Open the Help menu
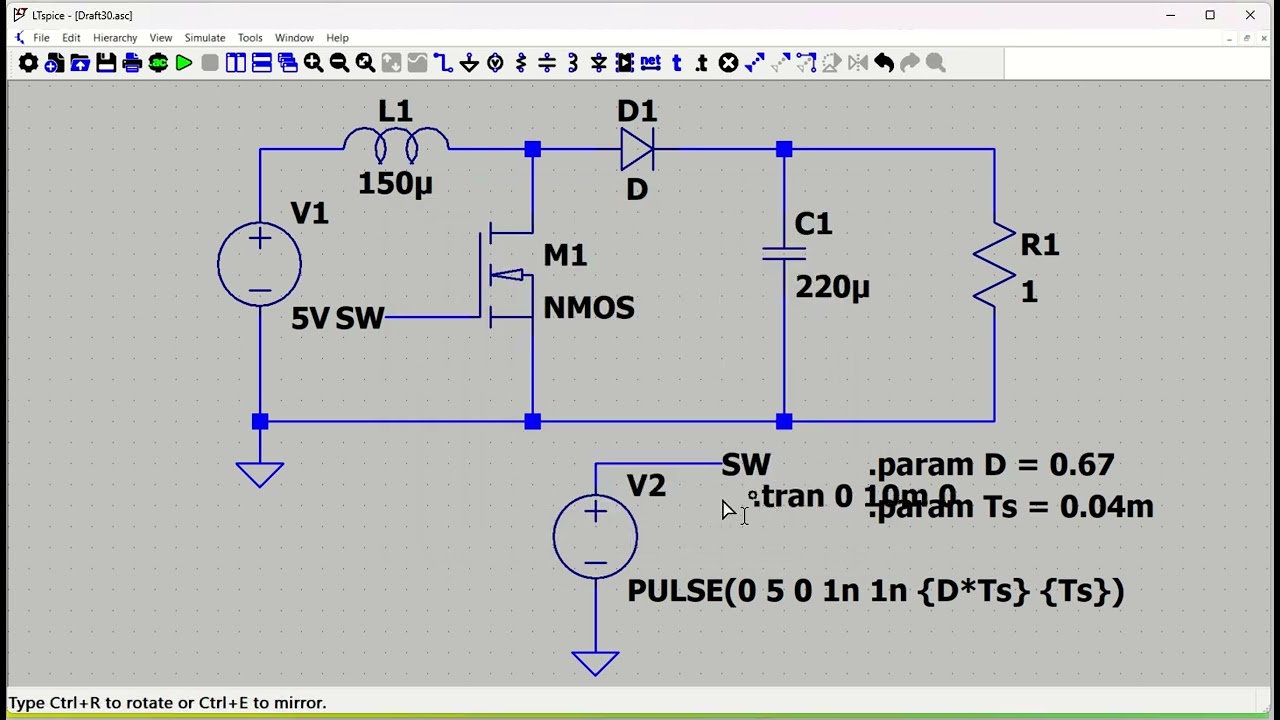1280x720 pixels. pos(338,38)
